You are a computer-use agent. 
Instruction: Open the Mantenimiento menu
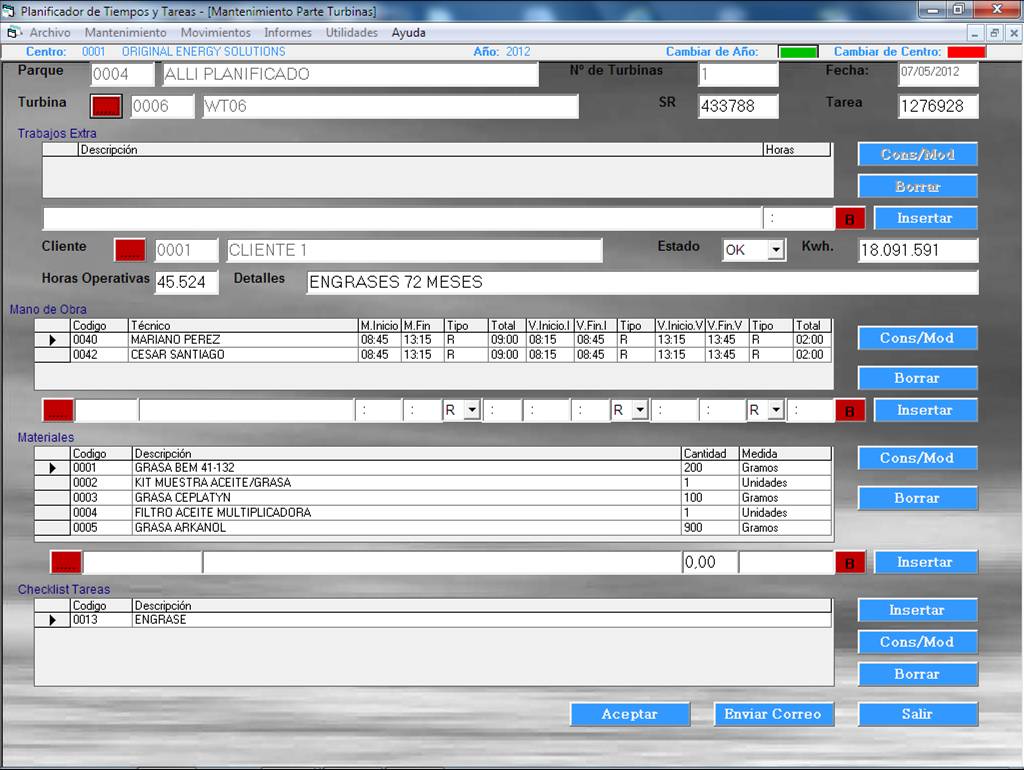(x=125, y=33)
